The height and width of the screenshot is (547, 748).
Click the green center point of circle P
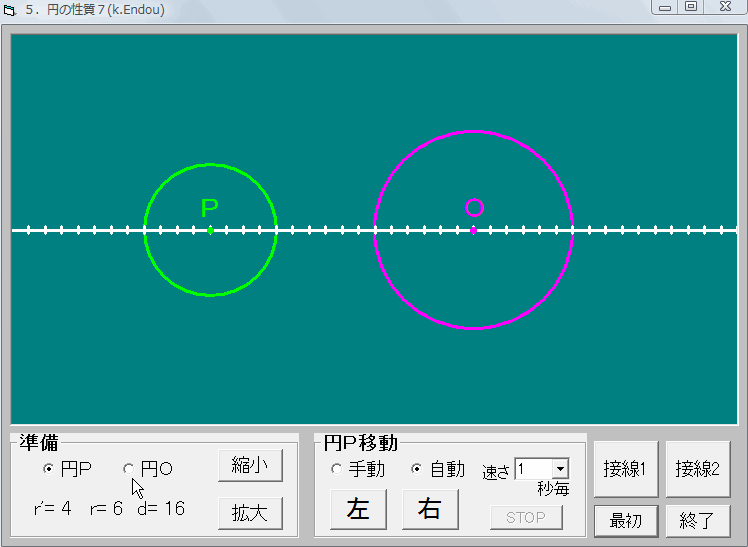click(x=210, y=231)
